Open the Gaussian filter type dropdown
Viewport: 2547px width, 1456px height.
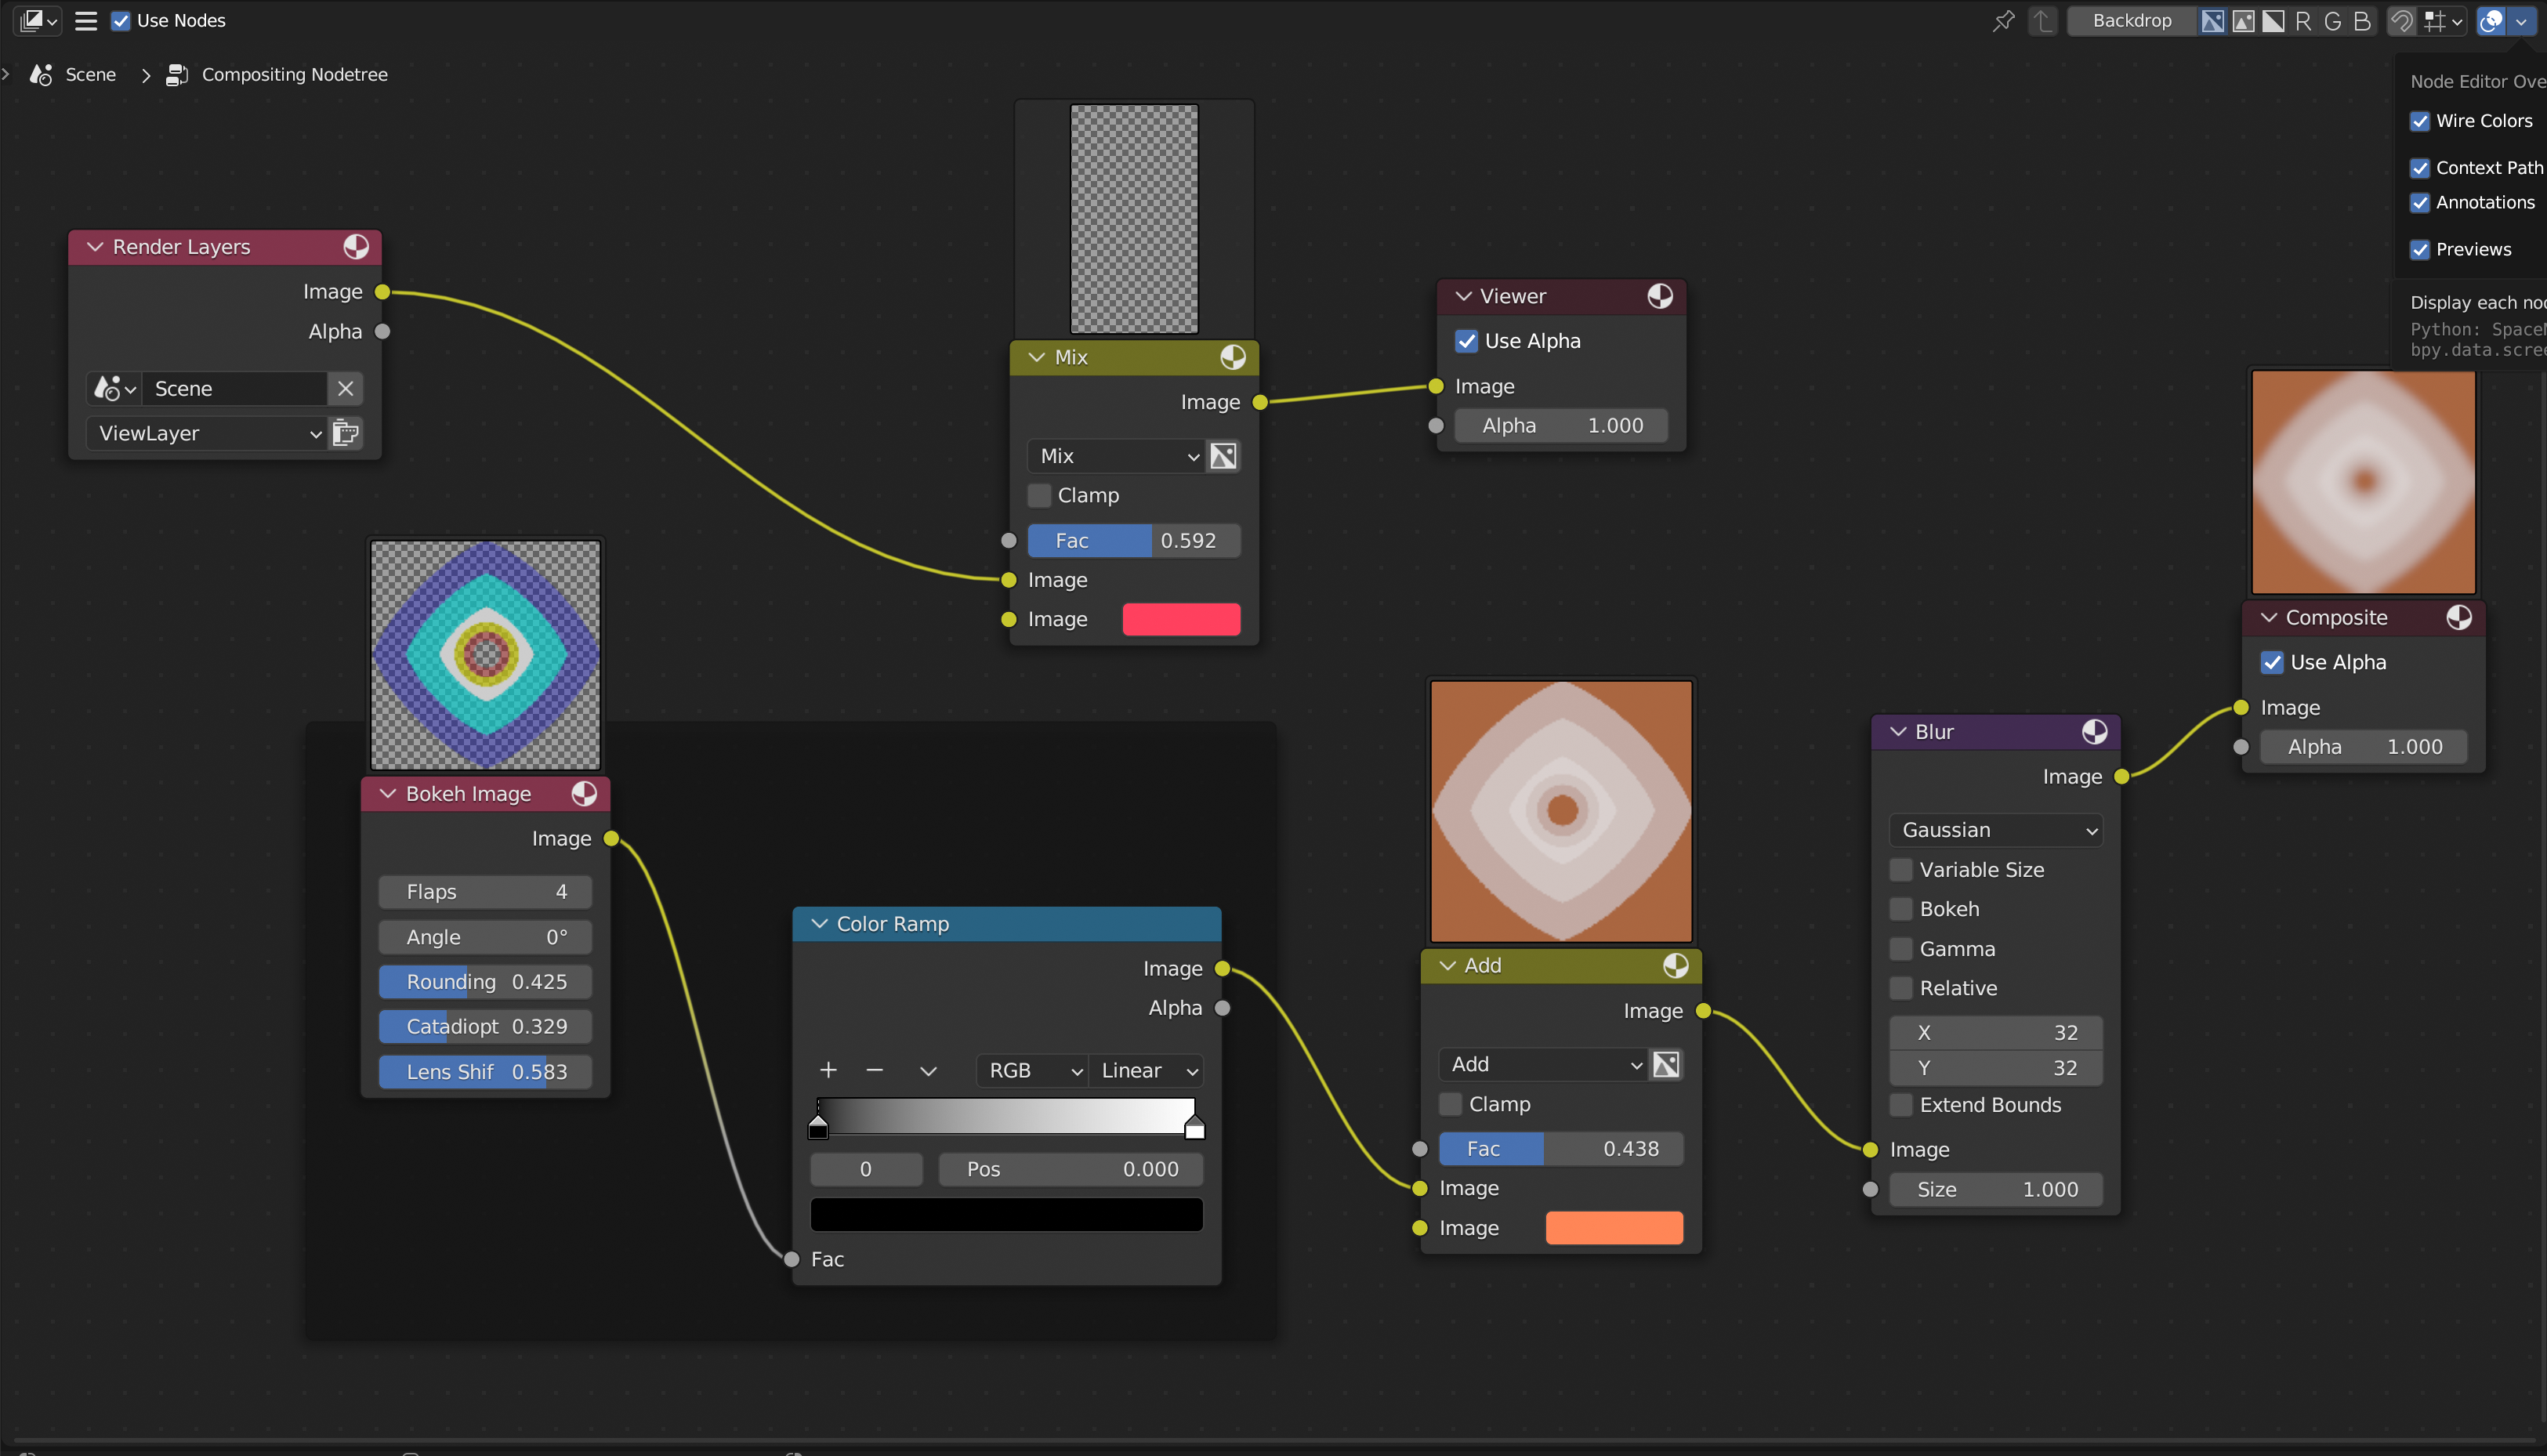point(1996,830)
